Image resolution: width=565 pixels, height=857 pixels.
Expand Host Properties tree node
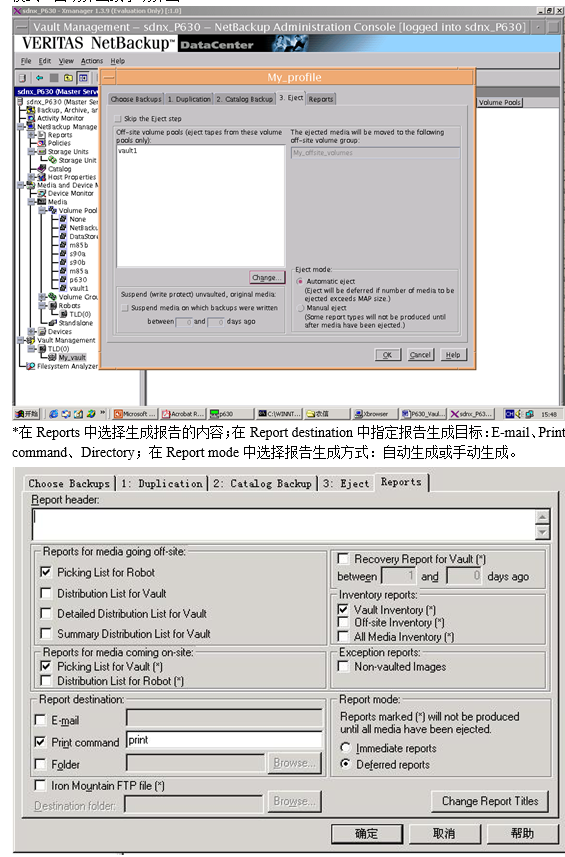pos(31,177)
